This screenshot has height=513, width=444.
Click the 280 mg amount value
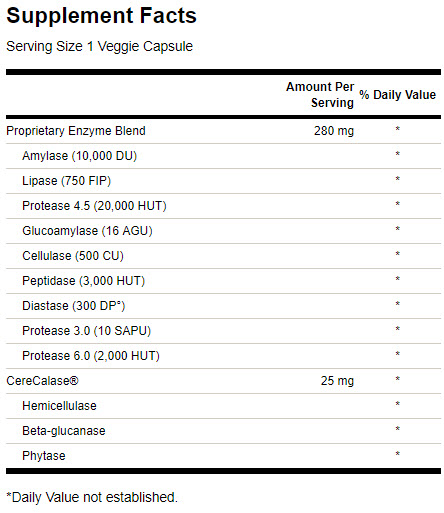tap(334, 131)
